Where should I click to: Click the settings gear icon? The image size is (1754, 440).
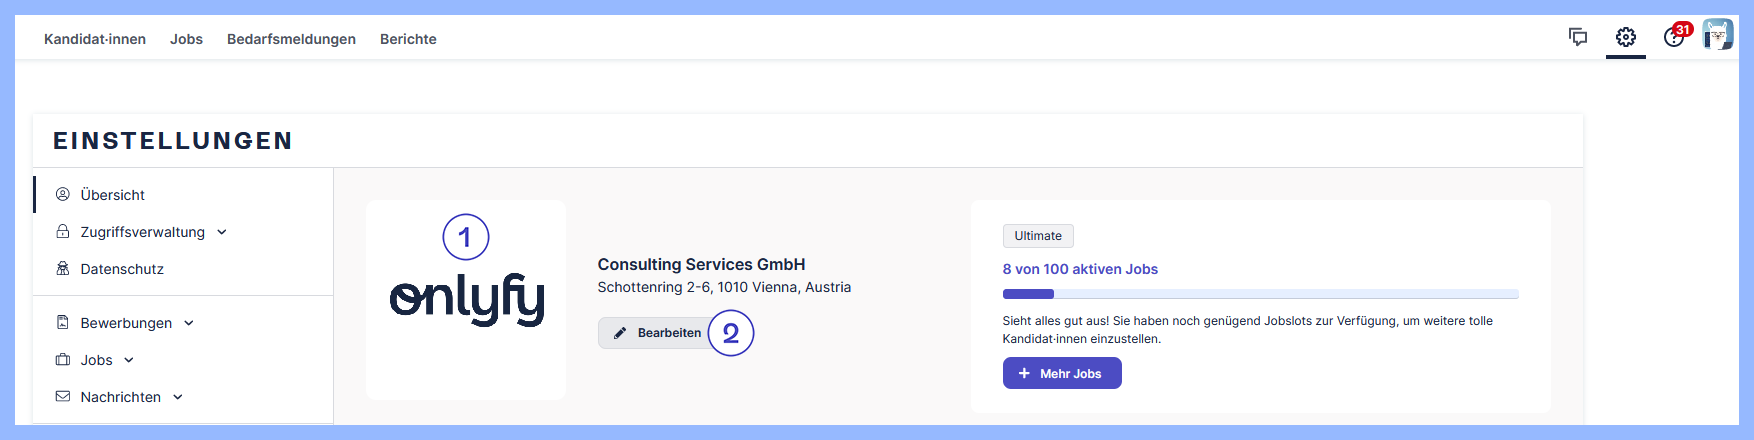click(1626, 37)
